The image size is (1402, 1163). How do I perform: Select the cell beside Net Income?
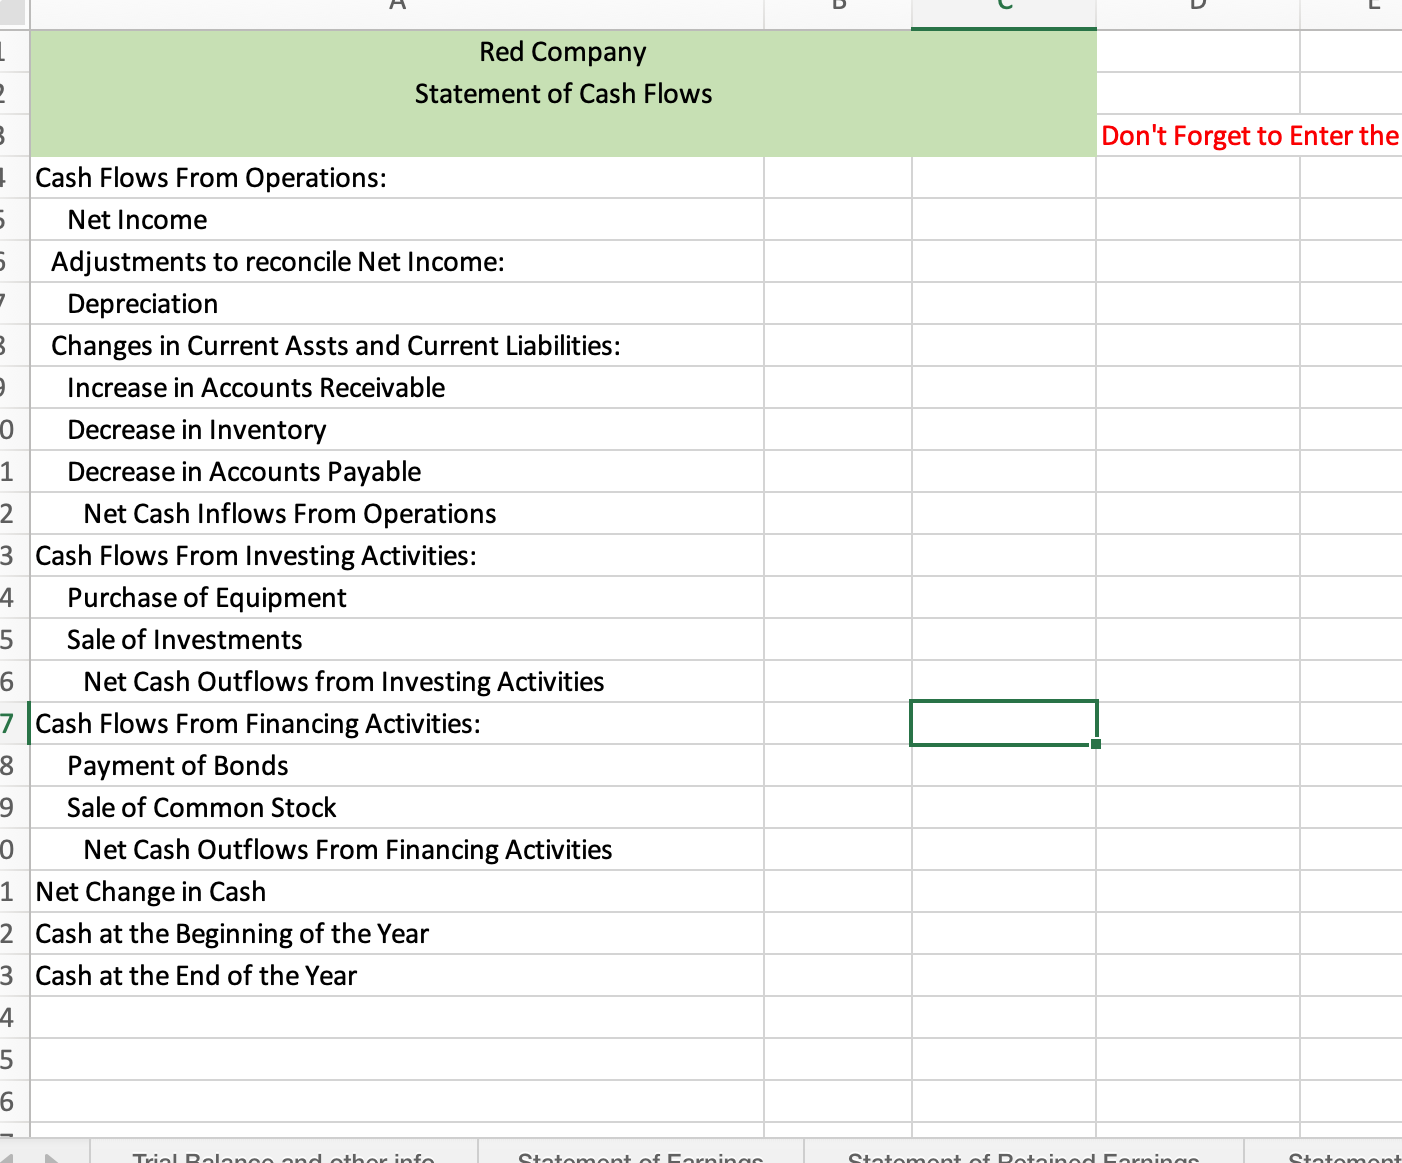click(x=837, y=219)
